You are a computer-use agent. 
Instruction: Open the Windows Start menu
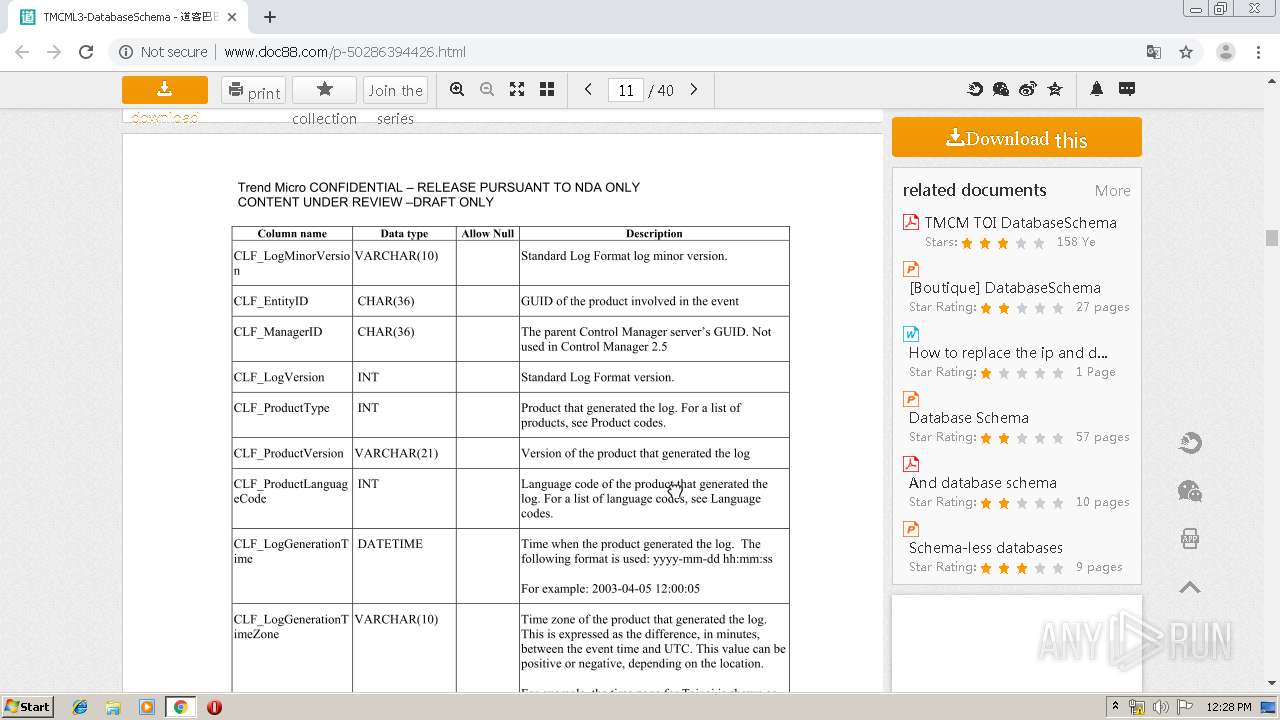pyautogui.click(x=27, y=707)
